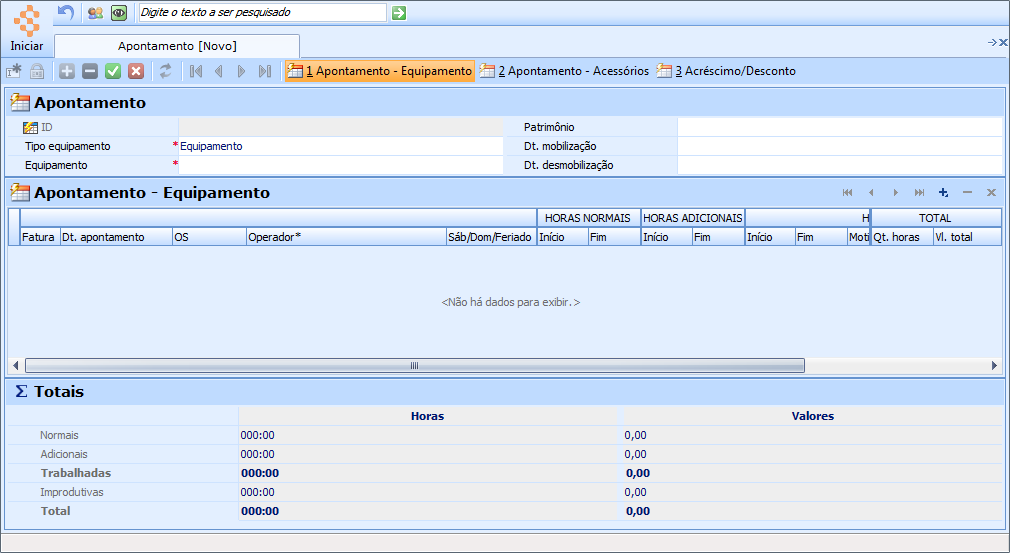Screen dimensions: 1010x553
Task: Add record with gray plus icon
Action: (x=67, y=71)
